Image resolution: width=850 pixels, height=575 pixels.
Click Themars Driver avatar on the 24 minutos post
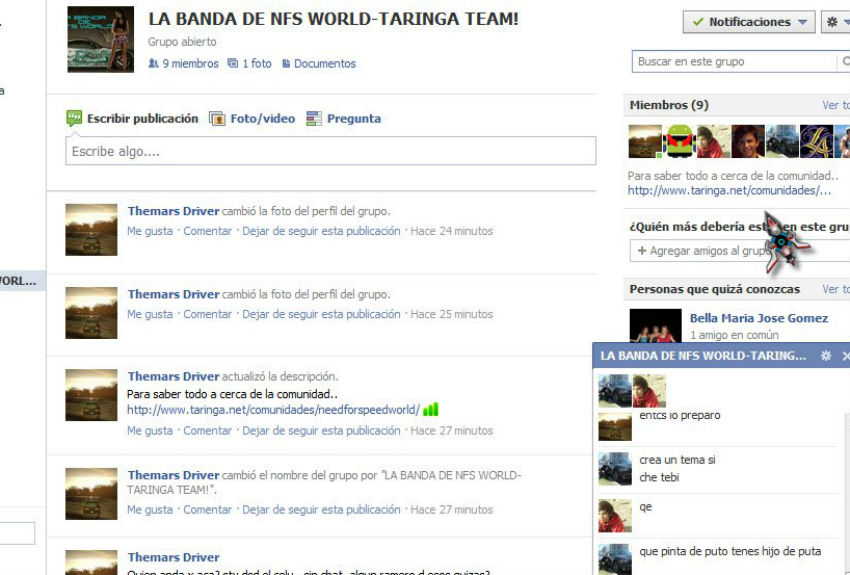coord(91,230)
